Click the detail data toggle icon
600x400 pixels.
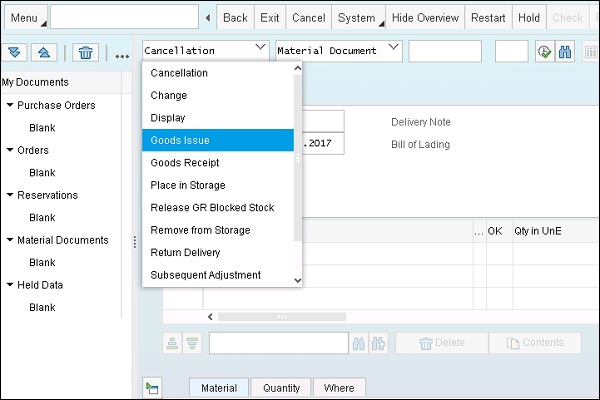pos(152,387)
